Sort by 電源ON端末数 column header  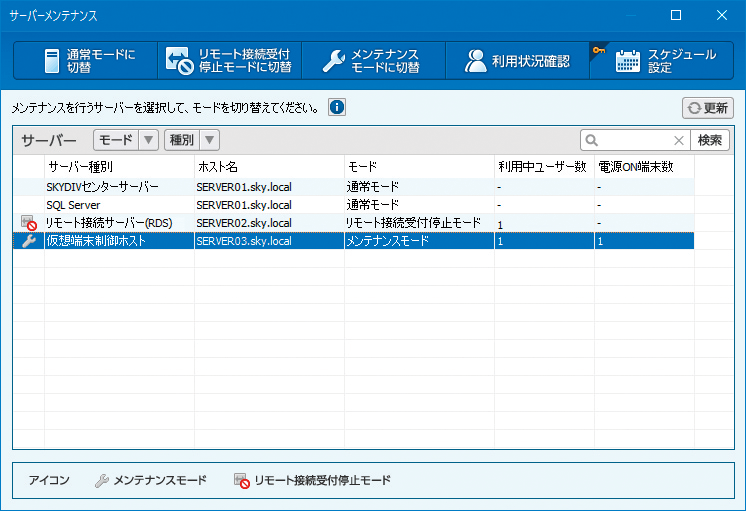[643, 166]
